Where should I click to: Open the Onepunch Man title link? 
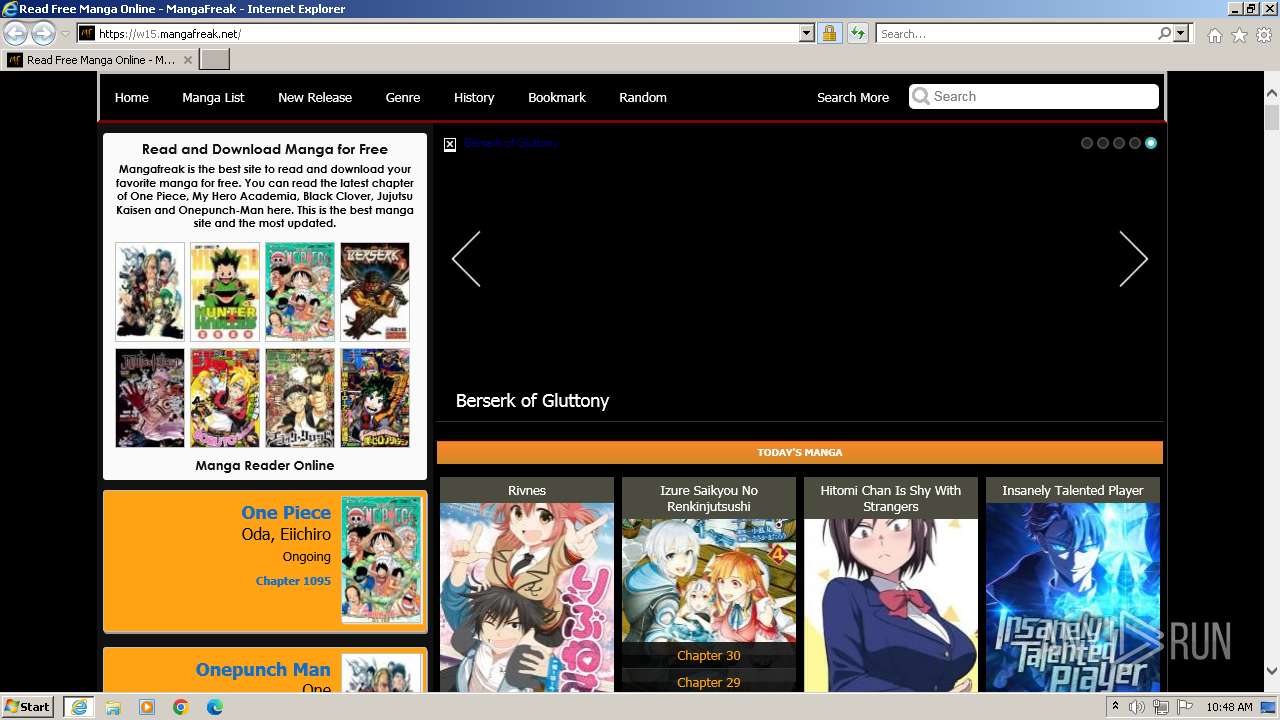coord(263,670)
